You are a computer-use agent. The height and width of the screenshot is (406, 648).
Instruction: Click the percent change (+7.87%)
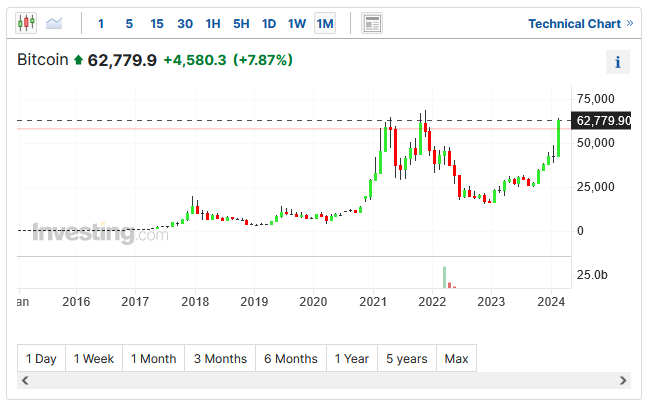263,60
